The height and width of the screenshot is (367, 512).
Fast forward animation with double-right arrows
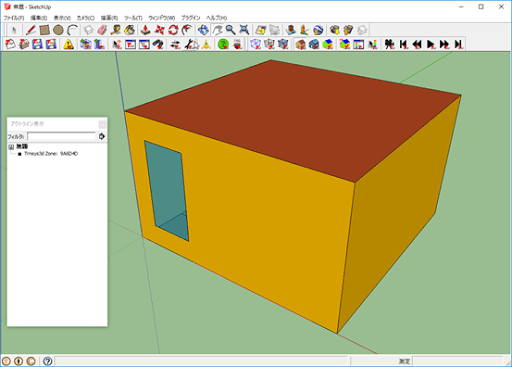click(x=444, y=44)
